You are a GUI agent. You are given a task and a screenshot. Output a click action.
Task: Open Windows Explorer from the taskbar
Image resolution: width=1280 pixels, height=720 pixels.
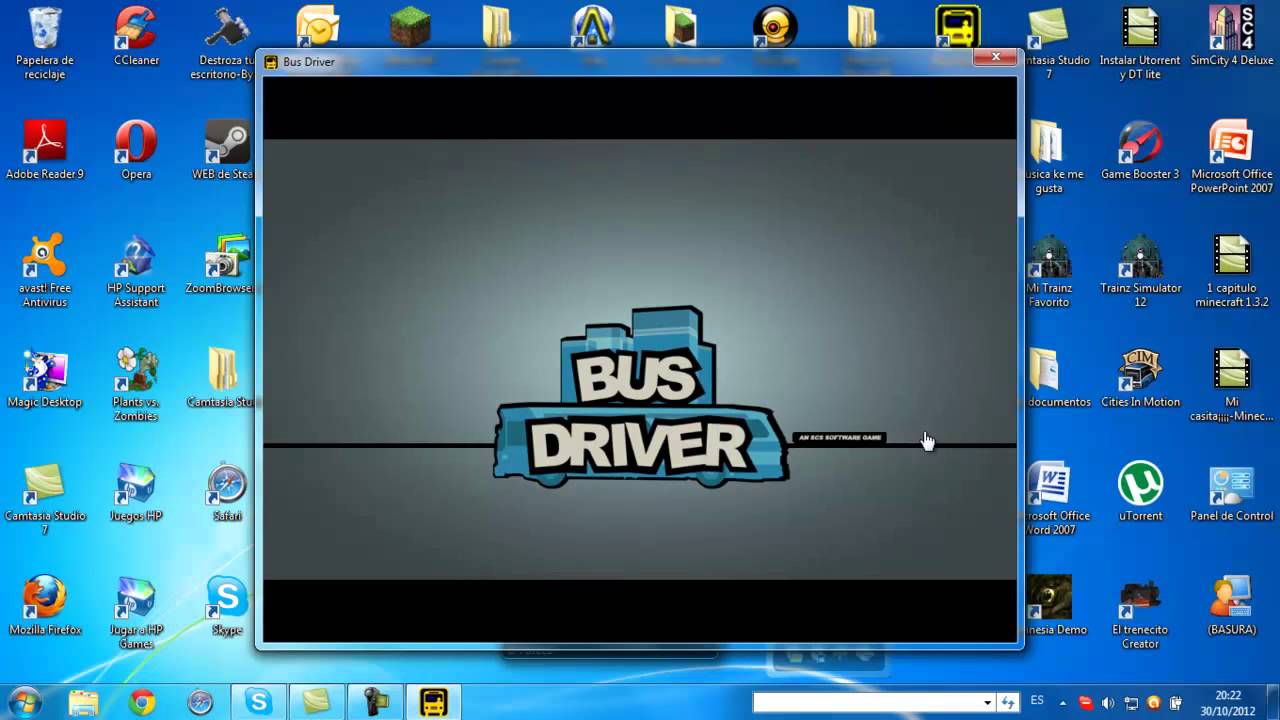click(x=84, y=702)
